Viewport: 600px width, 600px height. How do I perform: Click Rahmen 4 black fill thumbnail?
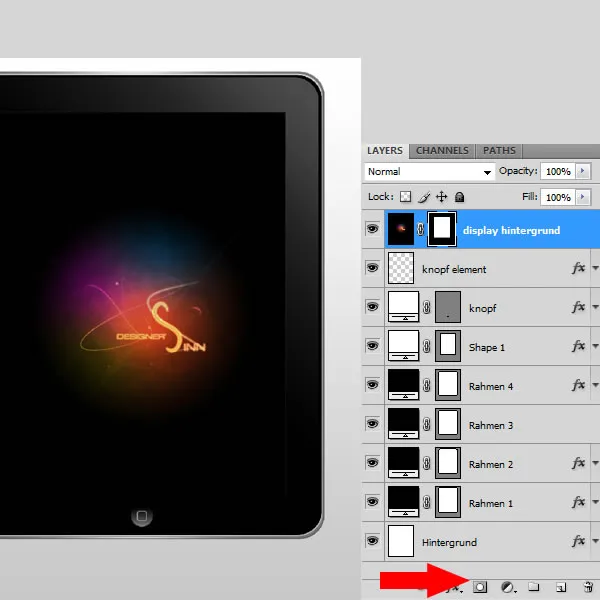tap(403, 385)
